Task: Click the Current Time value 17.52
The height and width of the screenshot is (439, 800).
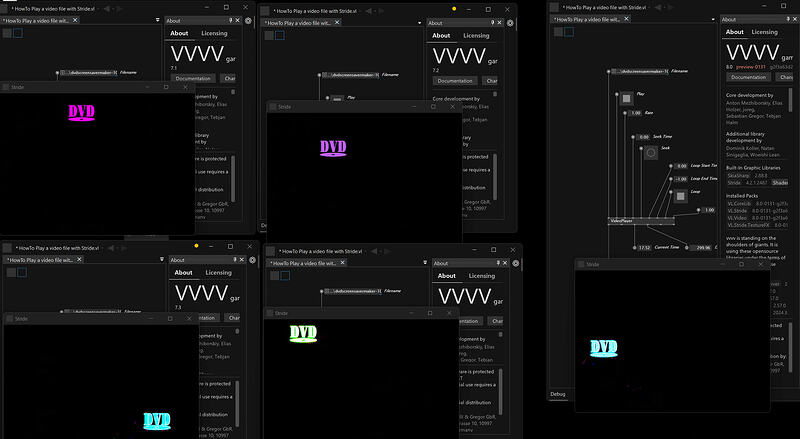Action: [644, 248]
